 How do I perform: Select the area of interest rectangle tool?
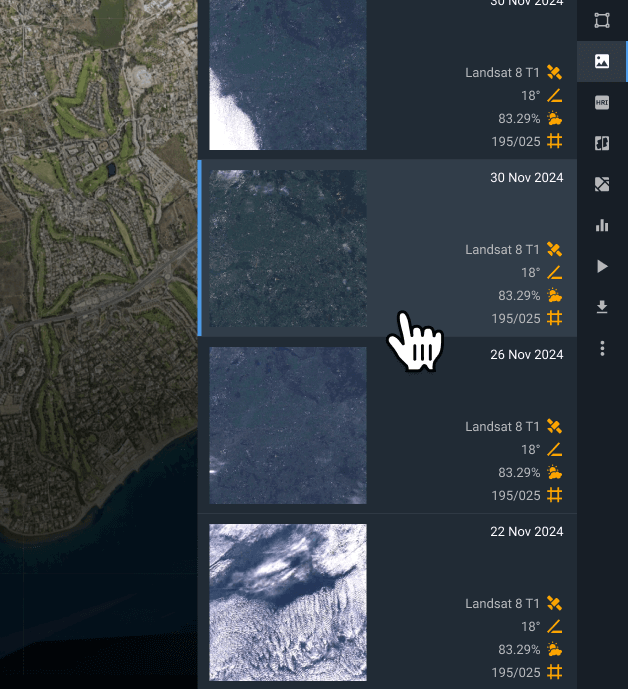pos(602,20)
